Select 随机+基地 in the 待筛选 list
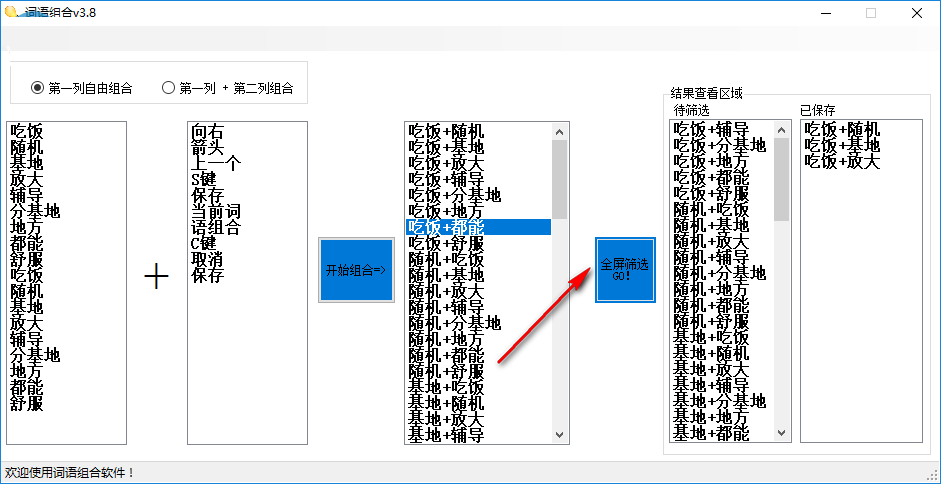This screenshot has width=941, height=484. pyautogui.click(x=711, y=225)
